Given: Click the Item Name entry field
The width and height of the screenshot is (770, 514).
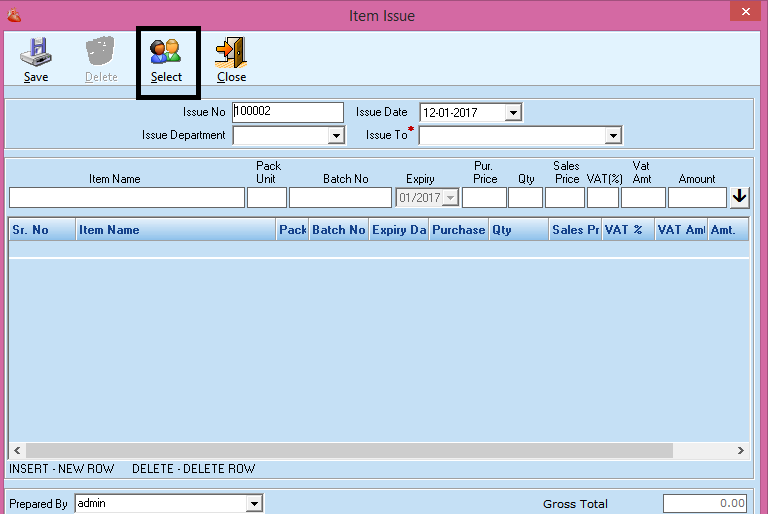Looking at the screenshot, I should (x=126, y=198).
